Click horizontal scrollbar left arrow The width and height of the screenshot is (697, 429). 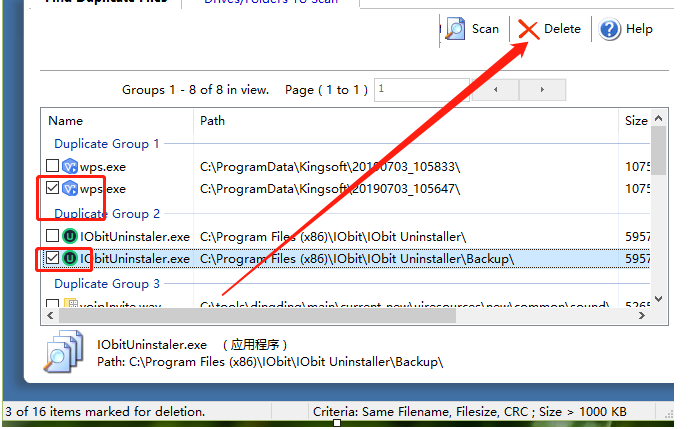[x=50, y=316]
